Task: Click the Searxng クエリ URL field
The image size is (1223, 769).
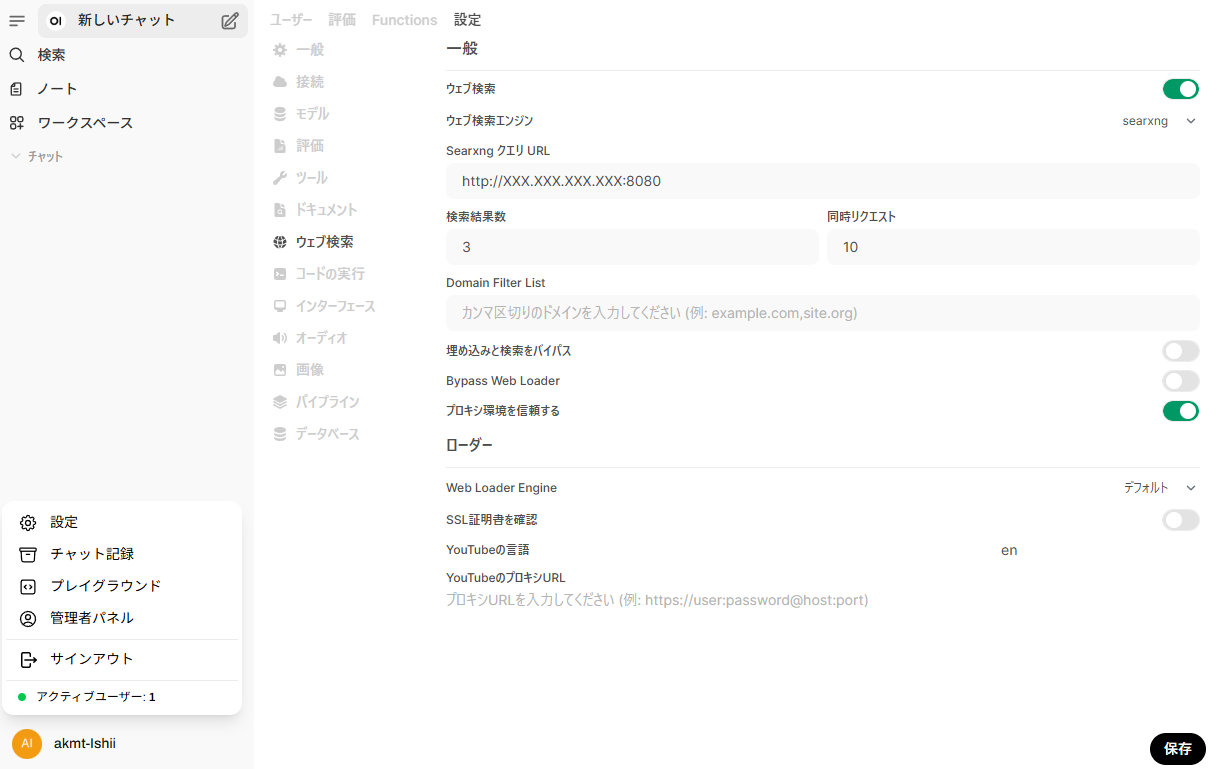Action: point(822,181)
